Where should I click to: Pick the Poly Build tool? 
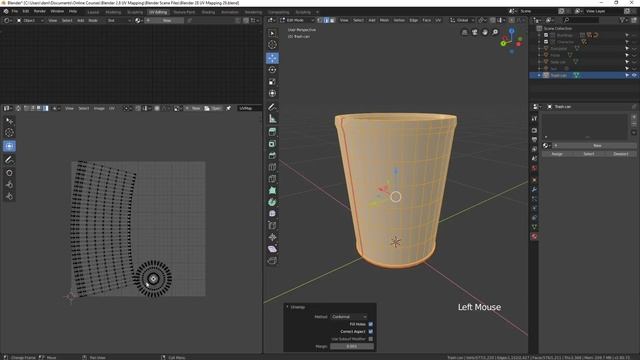[272, 191]
